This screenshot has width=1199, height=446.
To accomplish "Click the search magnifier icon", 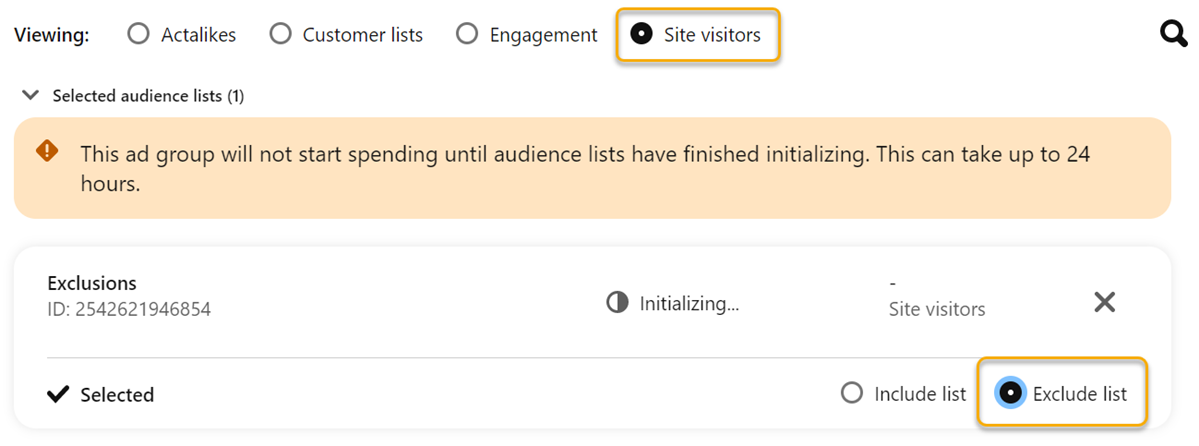I will [x=1174, y=35].
